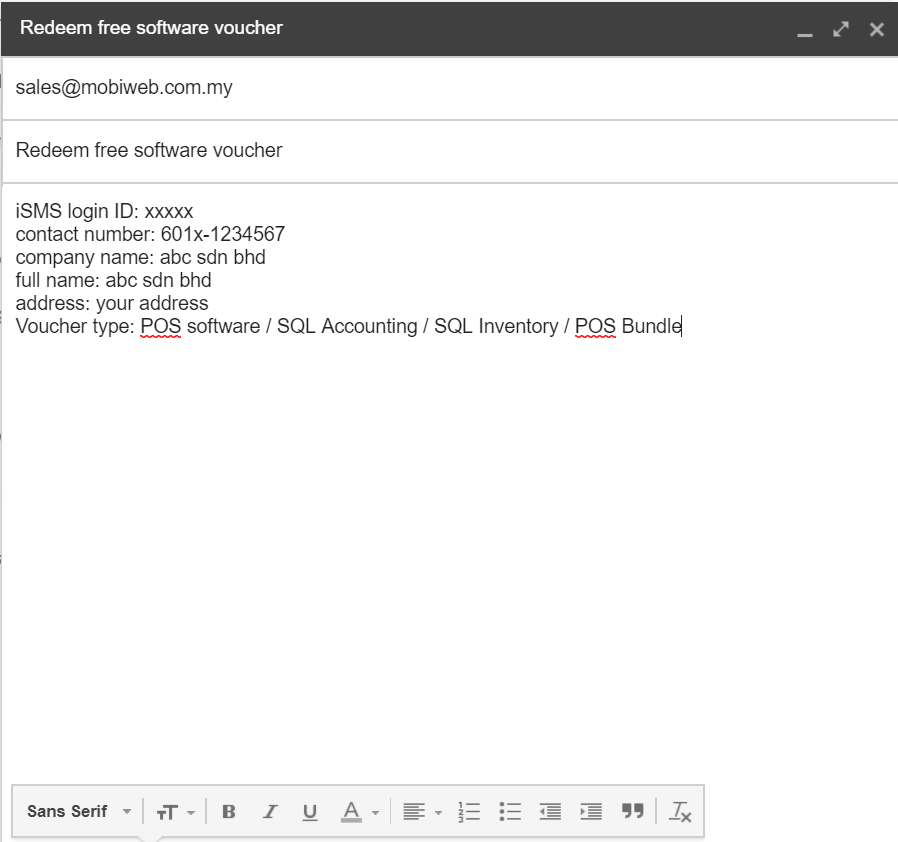Insert a bulleted list
898x842 pixels.
coord(510,812)
